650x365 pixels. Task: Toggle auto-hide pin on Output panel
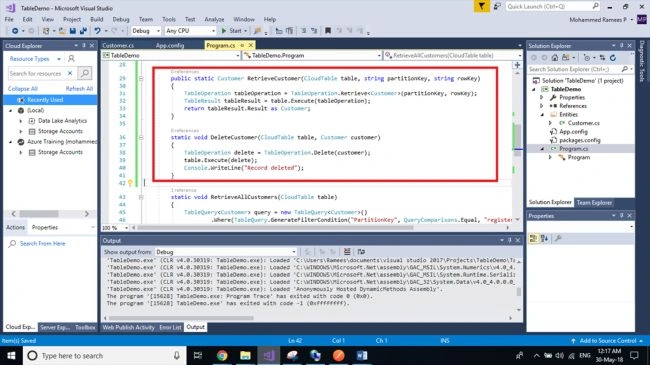509,241
